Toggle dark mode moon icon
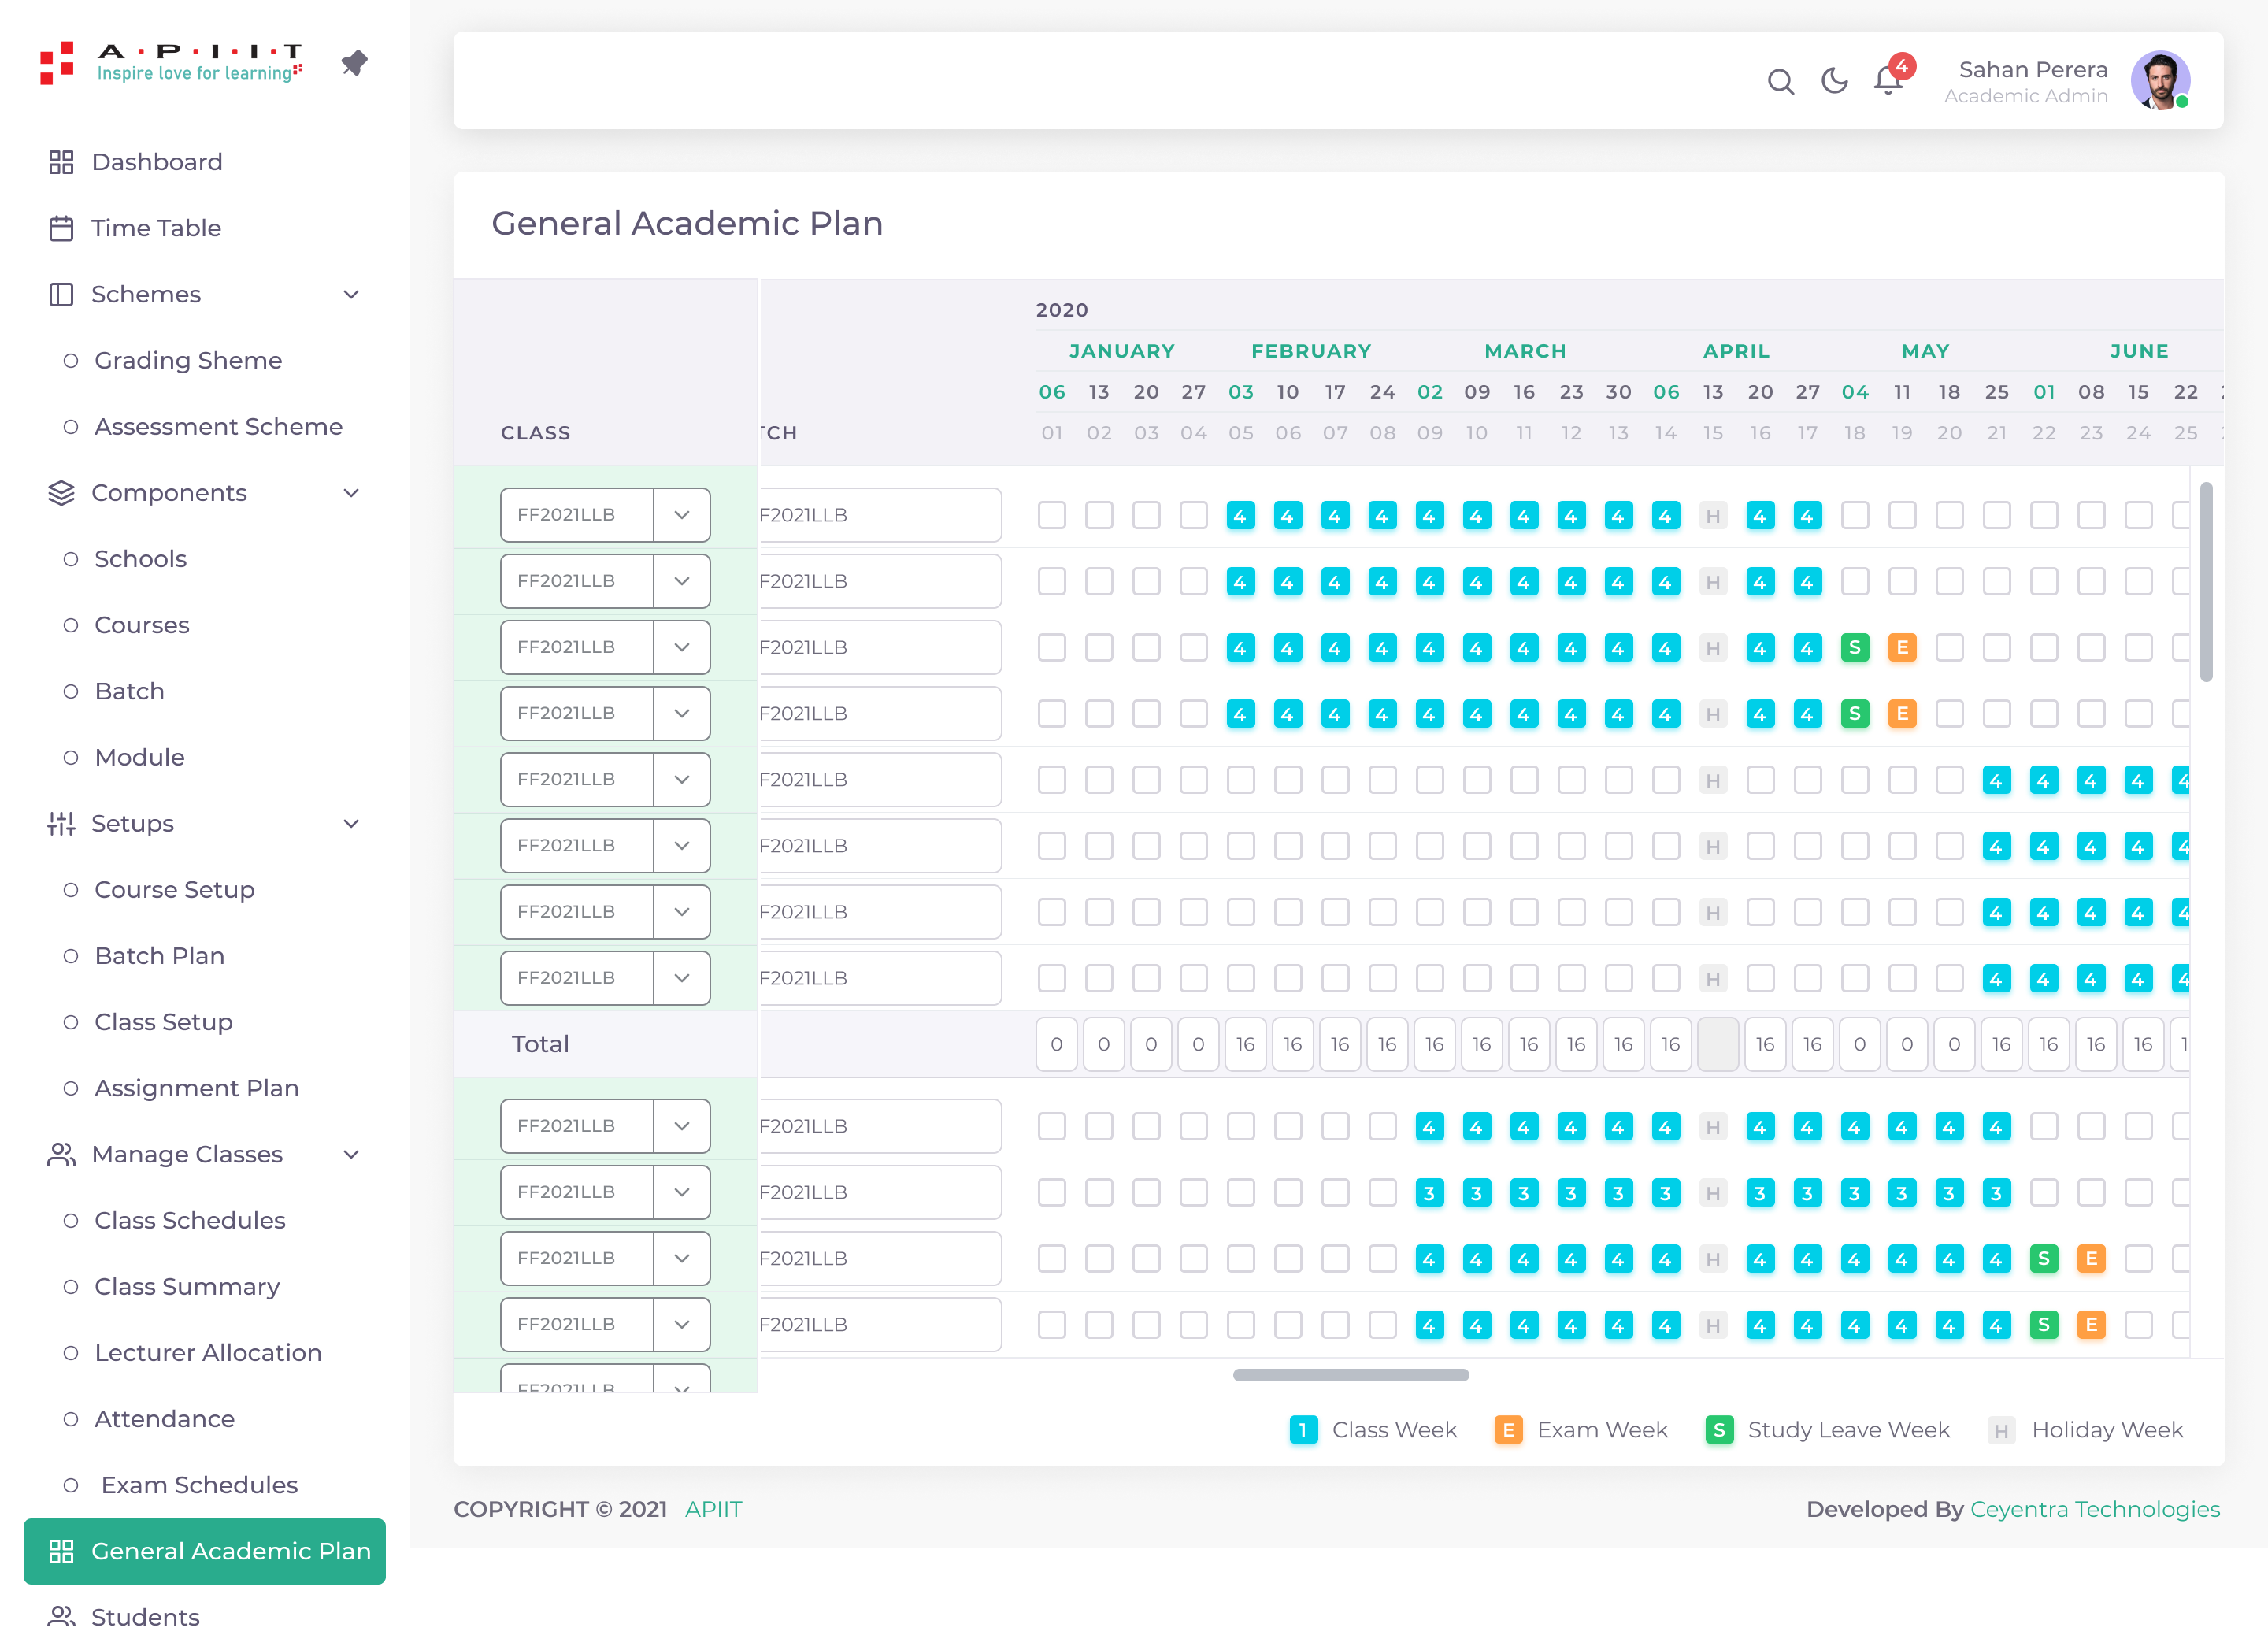The height and width of the screenshot is (1635, 2268). [1834, 81]
